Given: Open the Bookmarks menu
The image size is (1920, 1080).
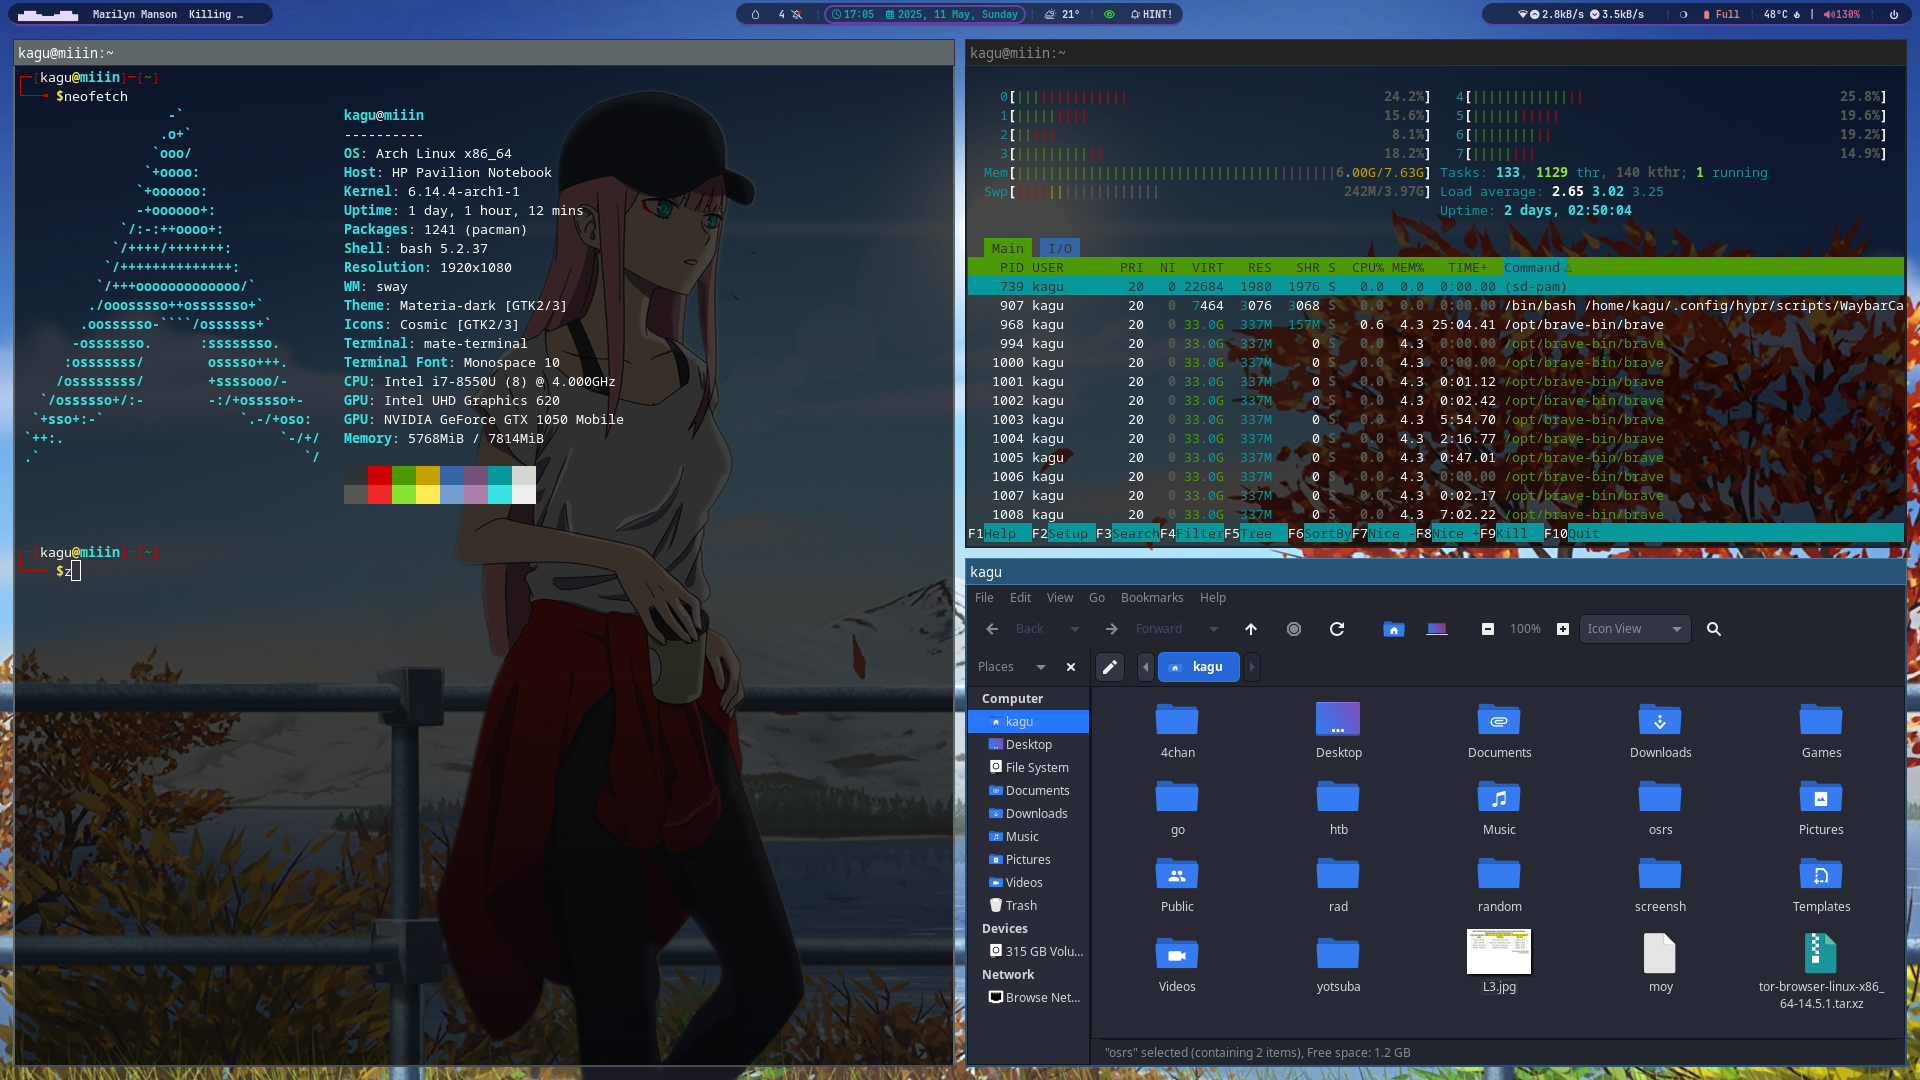Looking at the screenshot, I should point(1152,598).
